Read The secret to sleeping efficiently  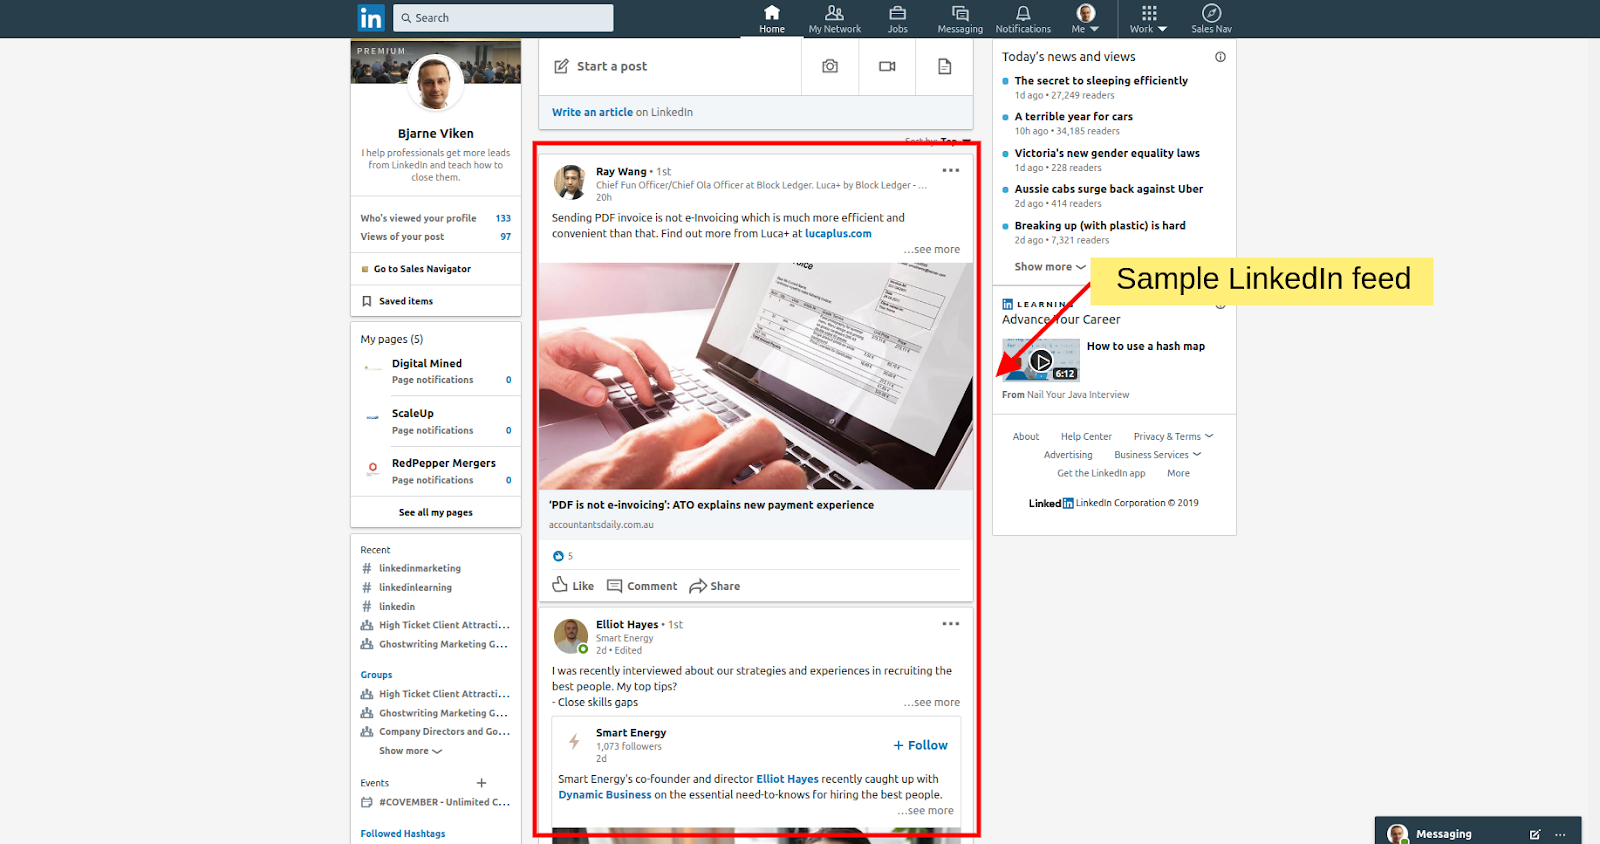(x=1101, y=81)
